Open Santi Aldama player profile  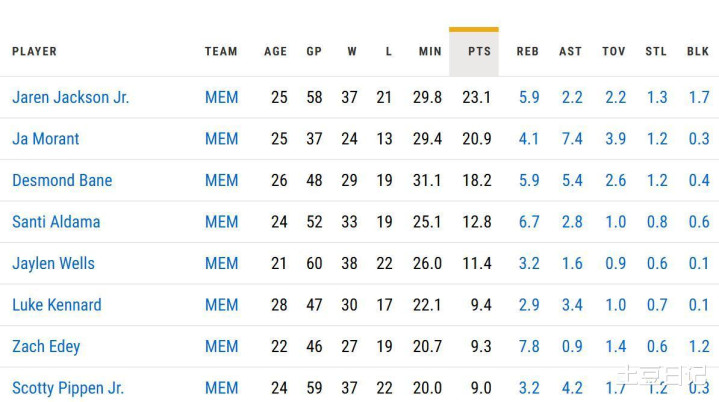(56, 221)
